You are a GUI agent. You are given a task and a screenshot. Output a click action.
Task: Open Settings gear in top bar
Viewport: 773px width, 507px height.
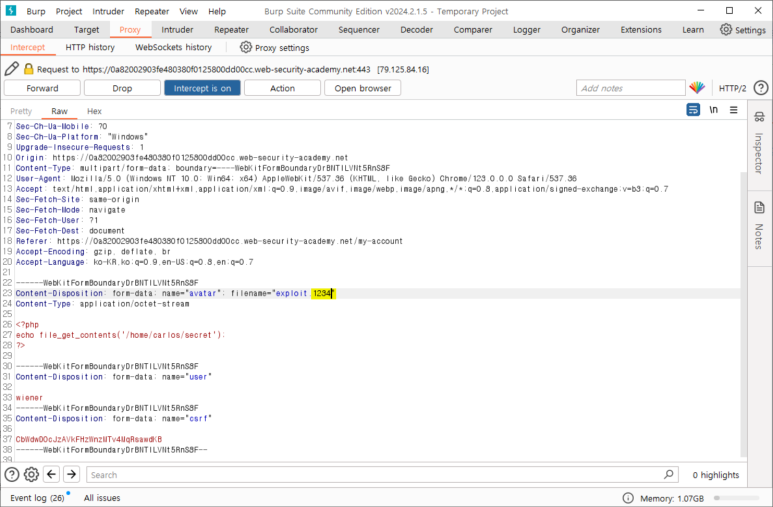(726, 30)
